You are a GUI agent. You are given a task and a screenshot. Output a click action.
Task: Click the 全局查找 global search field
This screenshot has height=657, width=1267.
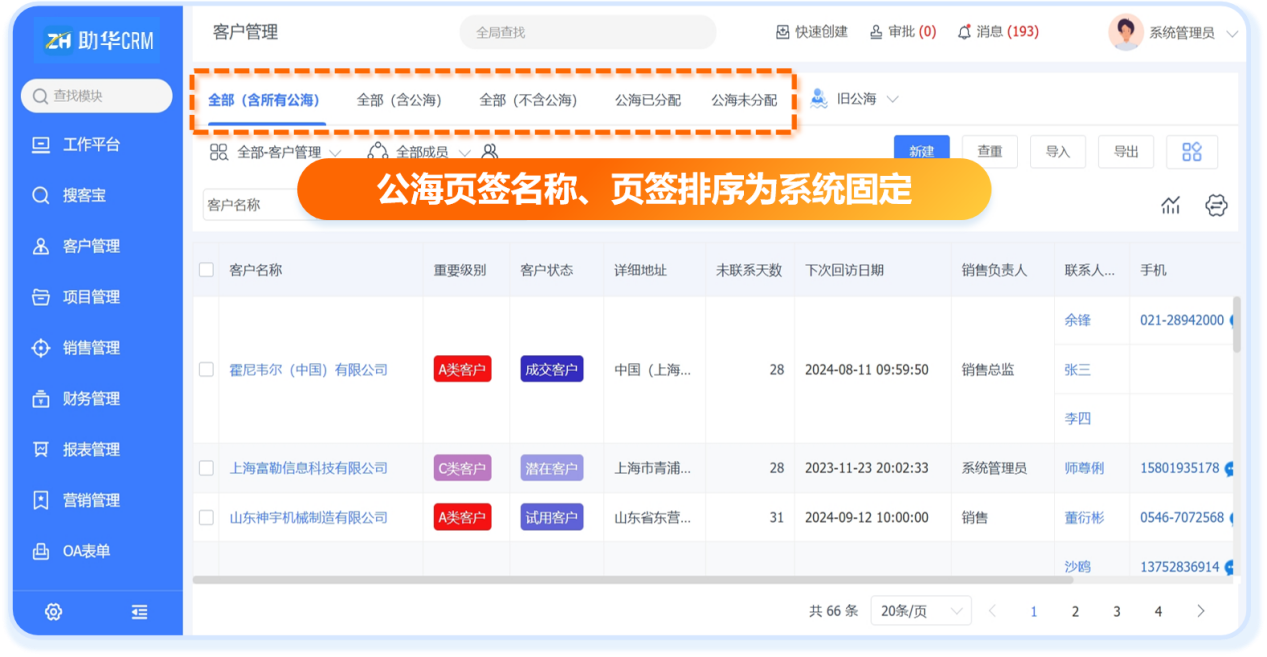[x=587, y=32]
